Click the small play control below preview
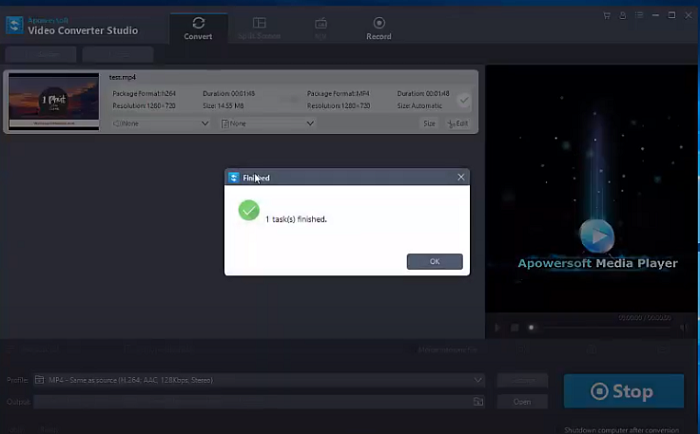Image resolution: width=700 pixels, height=434 pixels. click(x=497, y=328)
